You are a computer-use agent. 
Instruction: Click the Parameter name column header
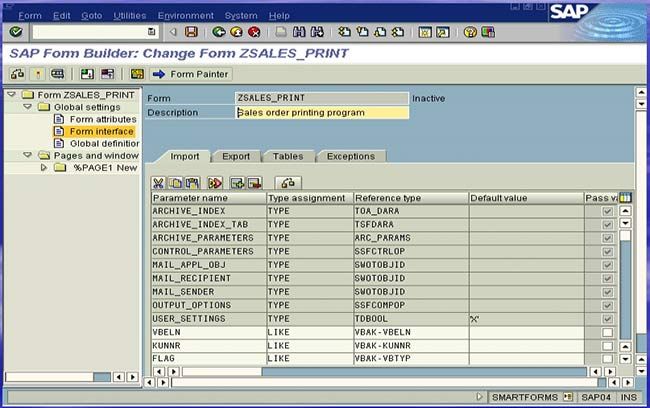click(209, 198)
